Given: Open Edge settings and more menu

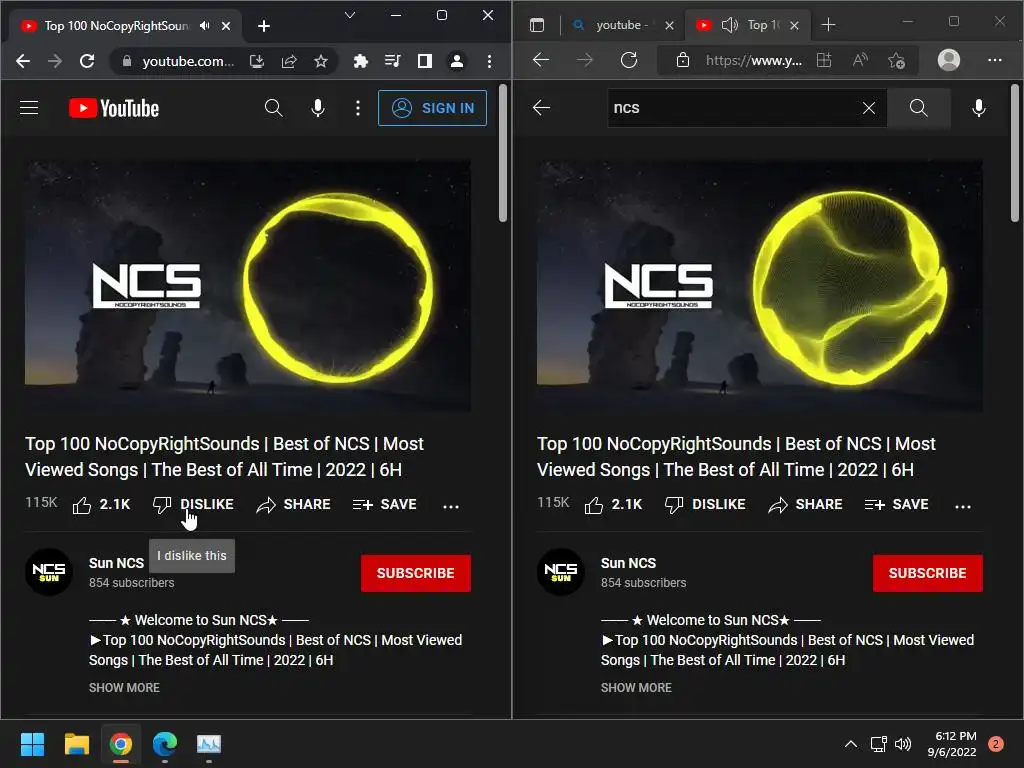Looking at the screenshot, I should [995, 60].
